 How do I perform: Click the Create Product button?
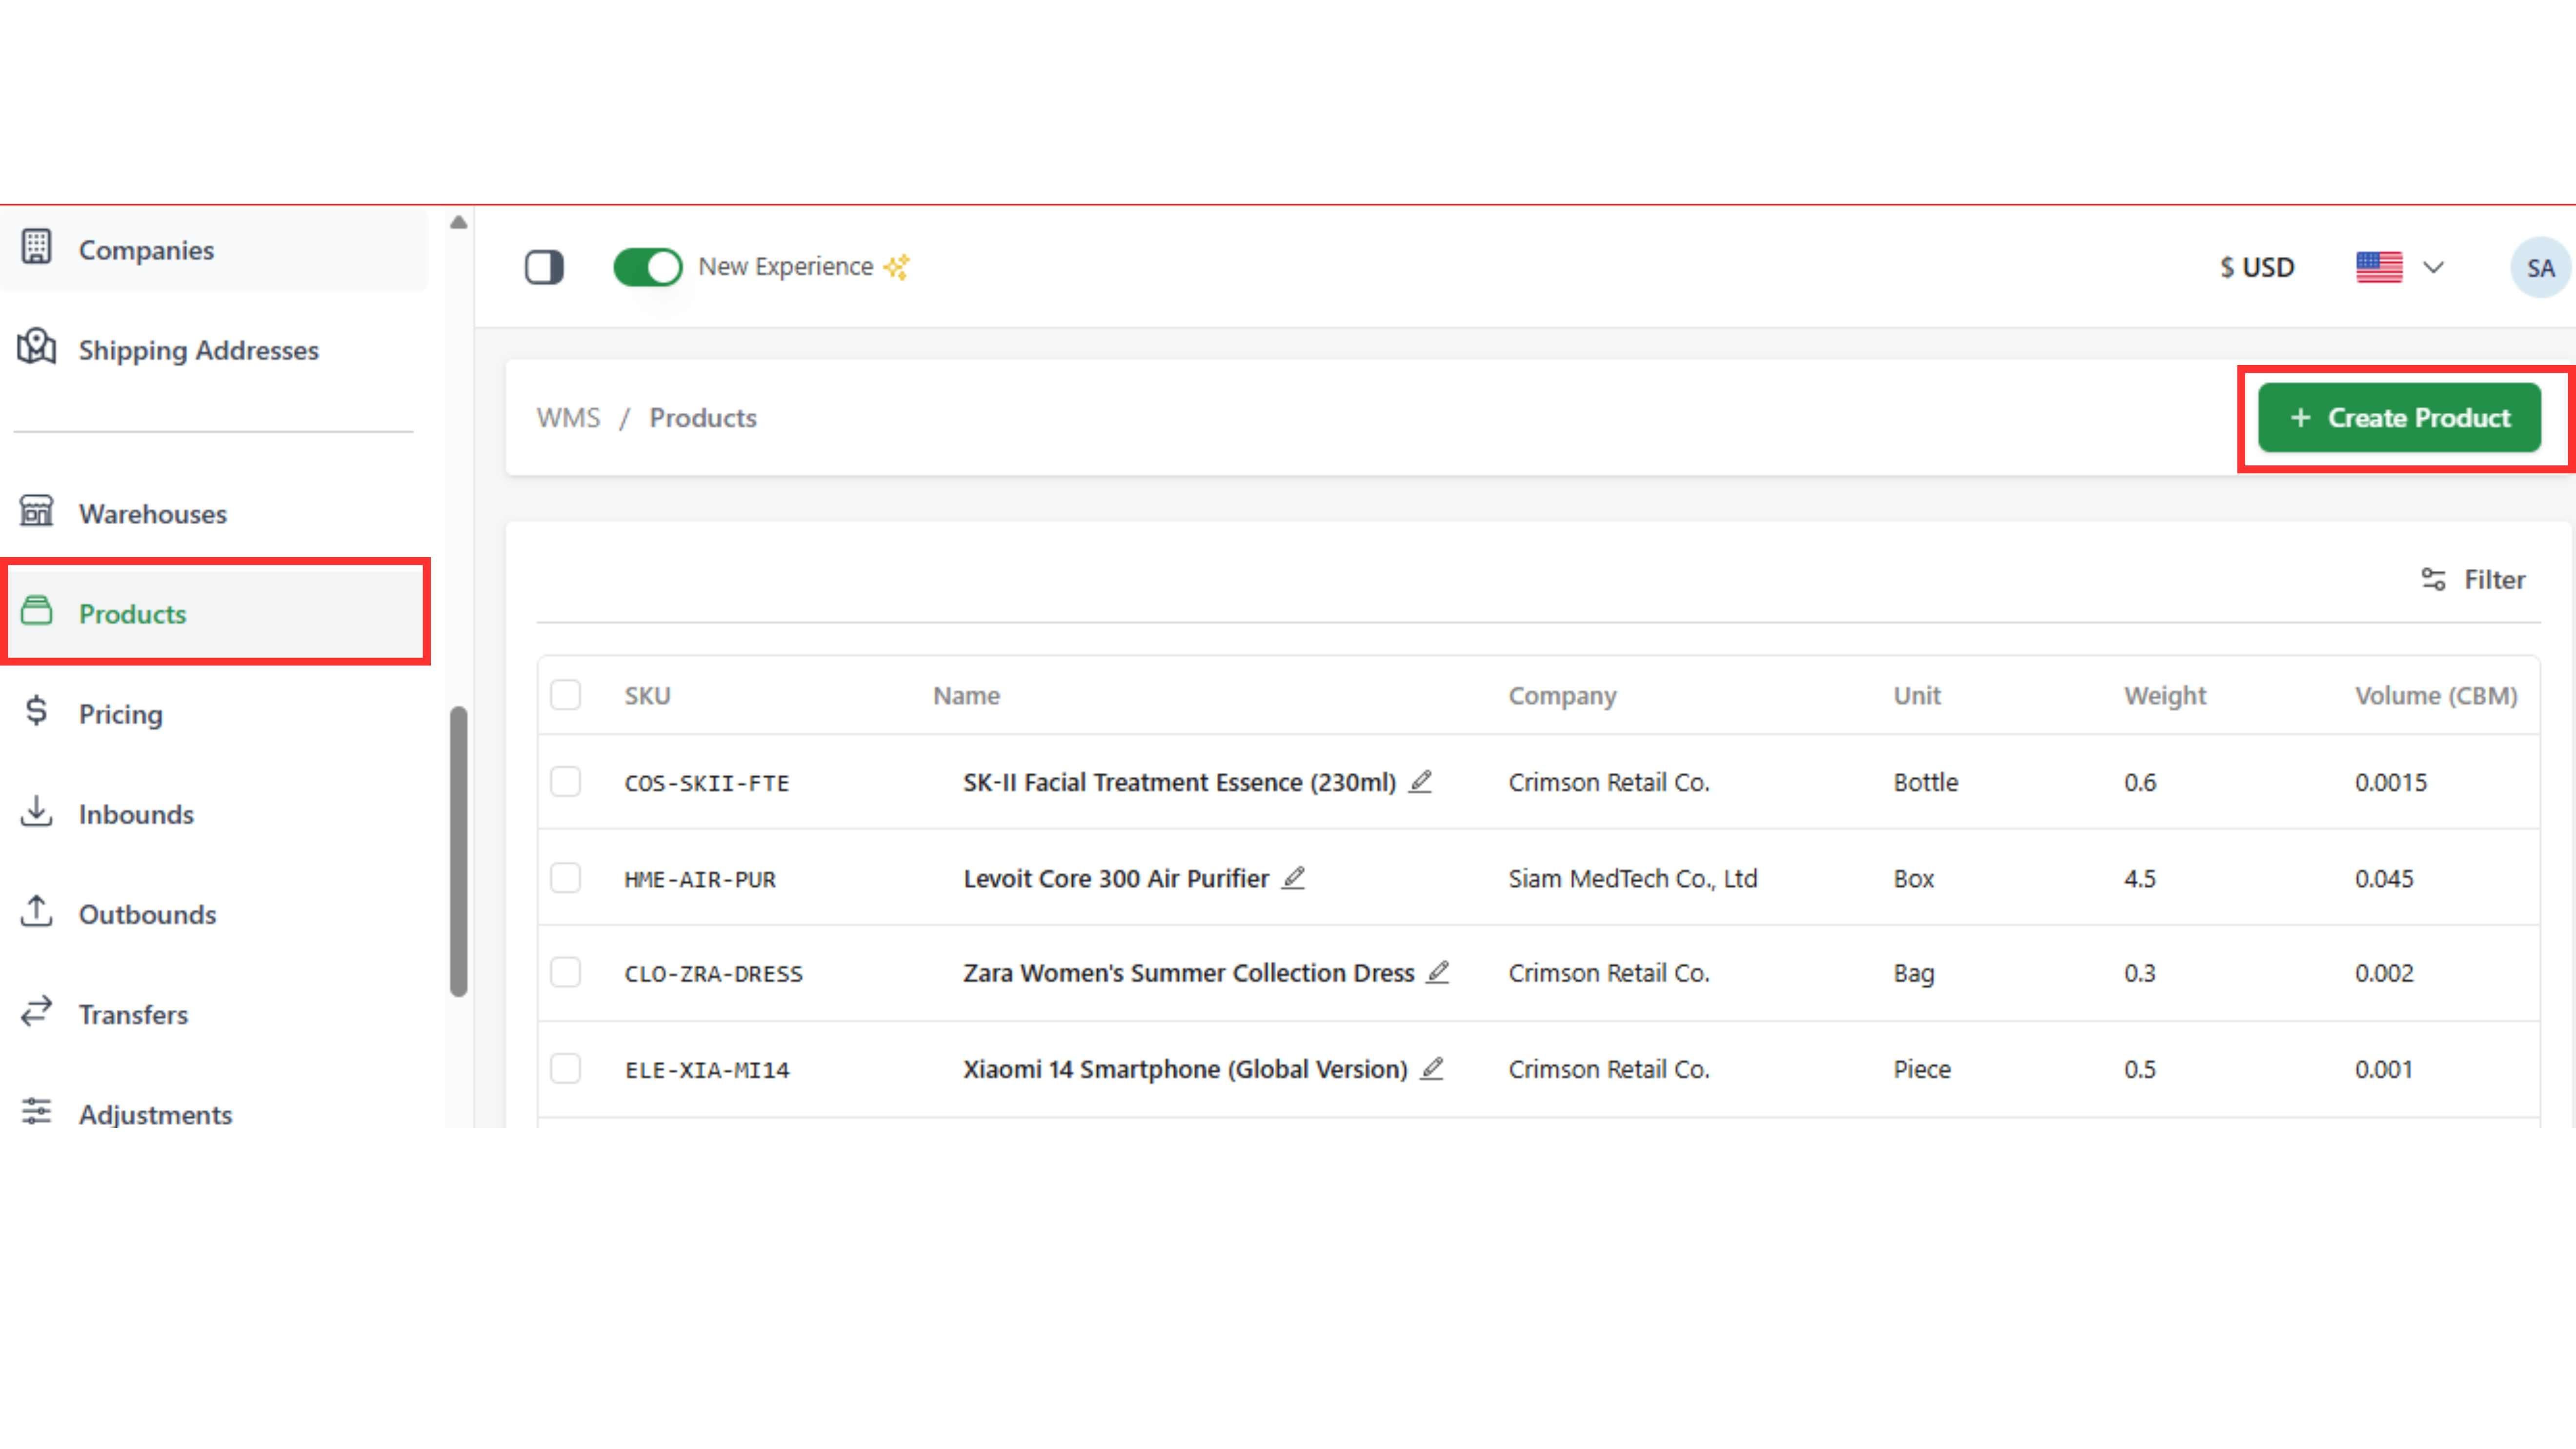click(2399, 418)
